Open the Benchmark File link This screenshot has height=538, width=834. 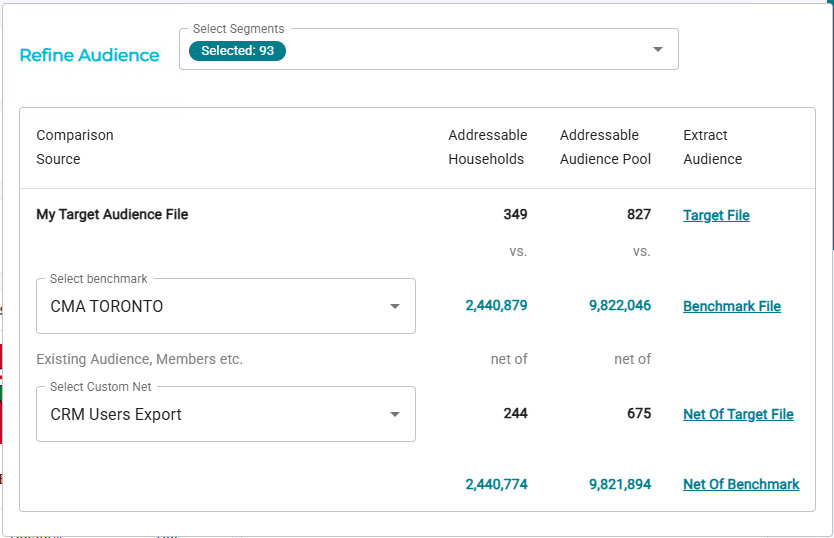click(x=731, y=307)
